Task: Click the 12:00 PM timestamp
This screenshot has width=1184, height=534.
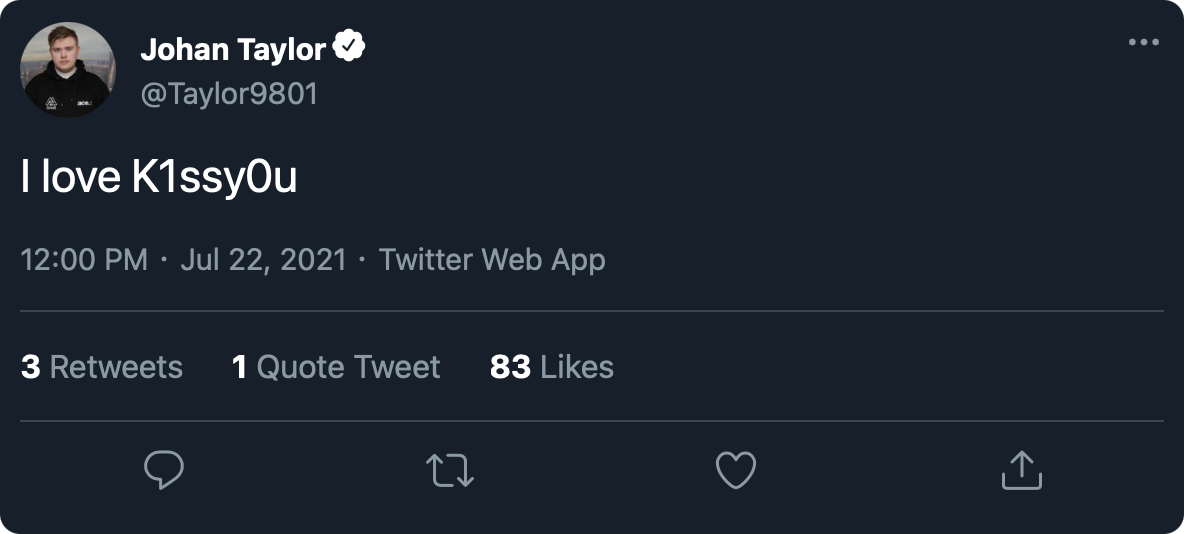Action: [84, 260]
